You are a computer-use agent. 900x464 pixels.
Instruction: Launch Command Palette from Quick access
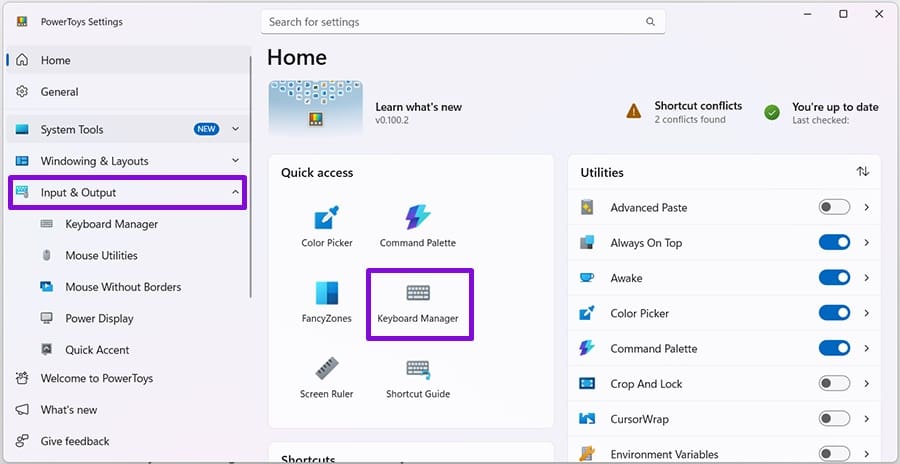417,226
